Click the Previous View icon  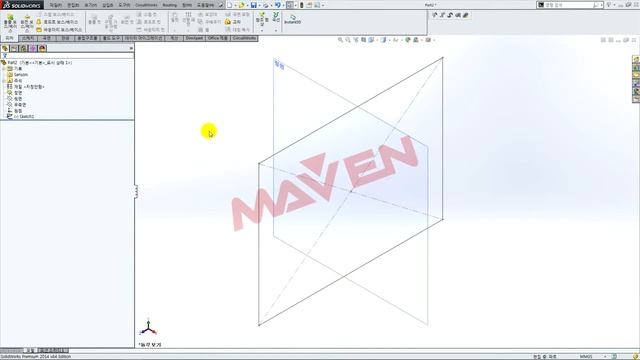(356, 40)
